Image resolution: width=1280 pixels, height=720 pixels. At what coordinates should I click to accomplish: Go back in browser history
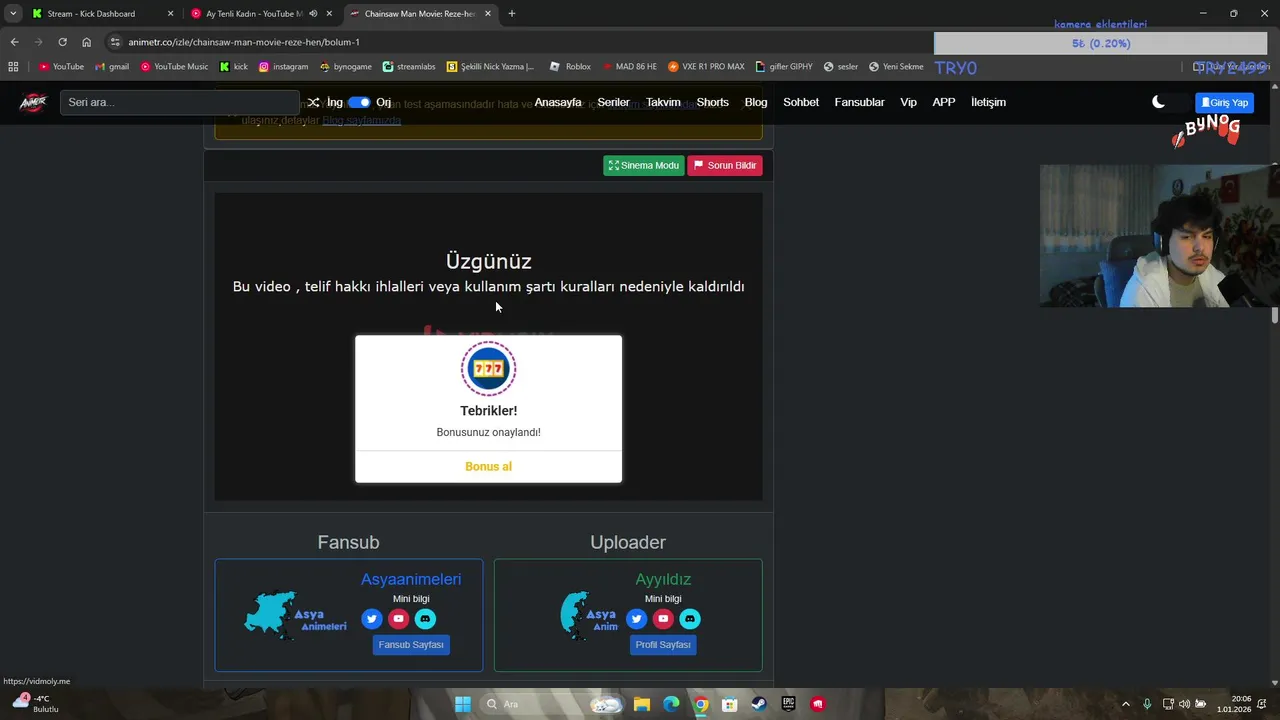click(14, 42)
